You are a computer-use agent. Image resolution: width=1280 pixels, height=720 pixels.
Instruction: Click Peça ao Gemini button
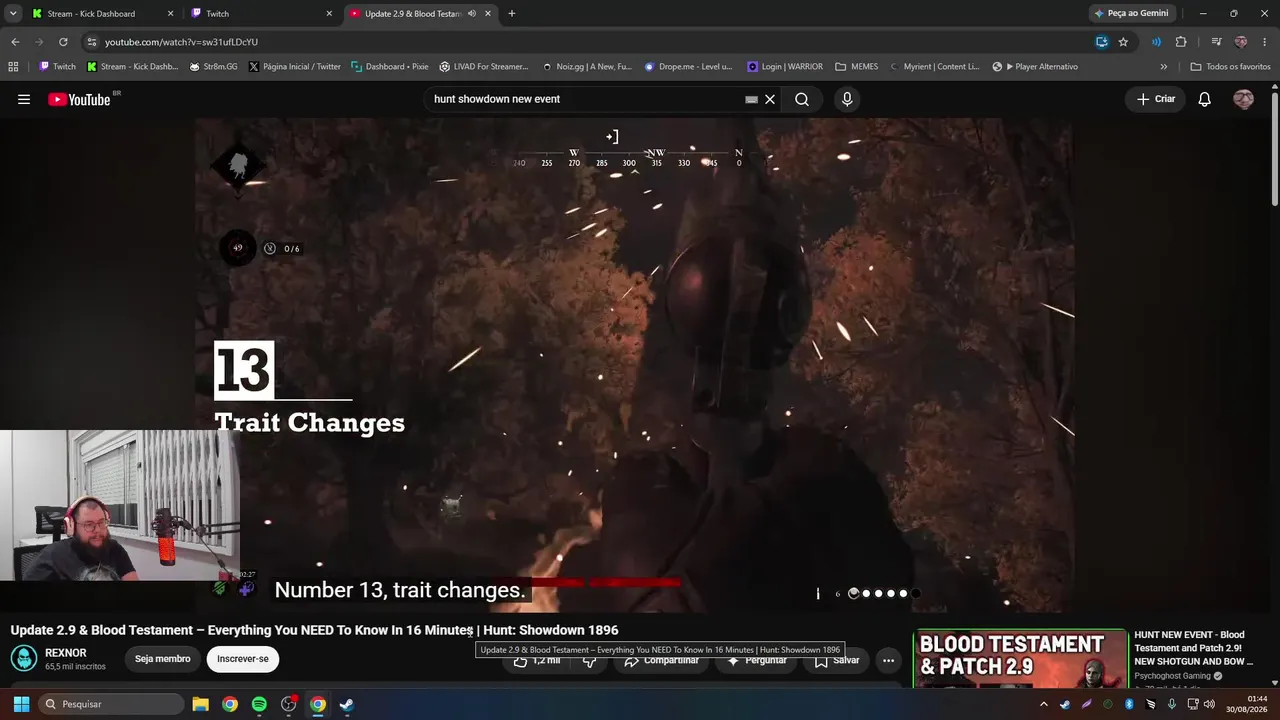click(1132, 13)
